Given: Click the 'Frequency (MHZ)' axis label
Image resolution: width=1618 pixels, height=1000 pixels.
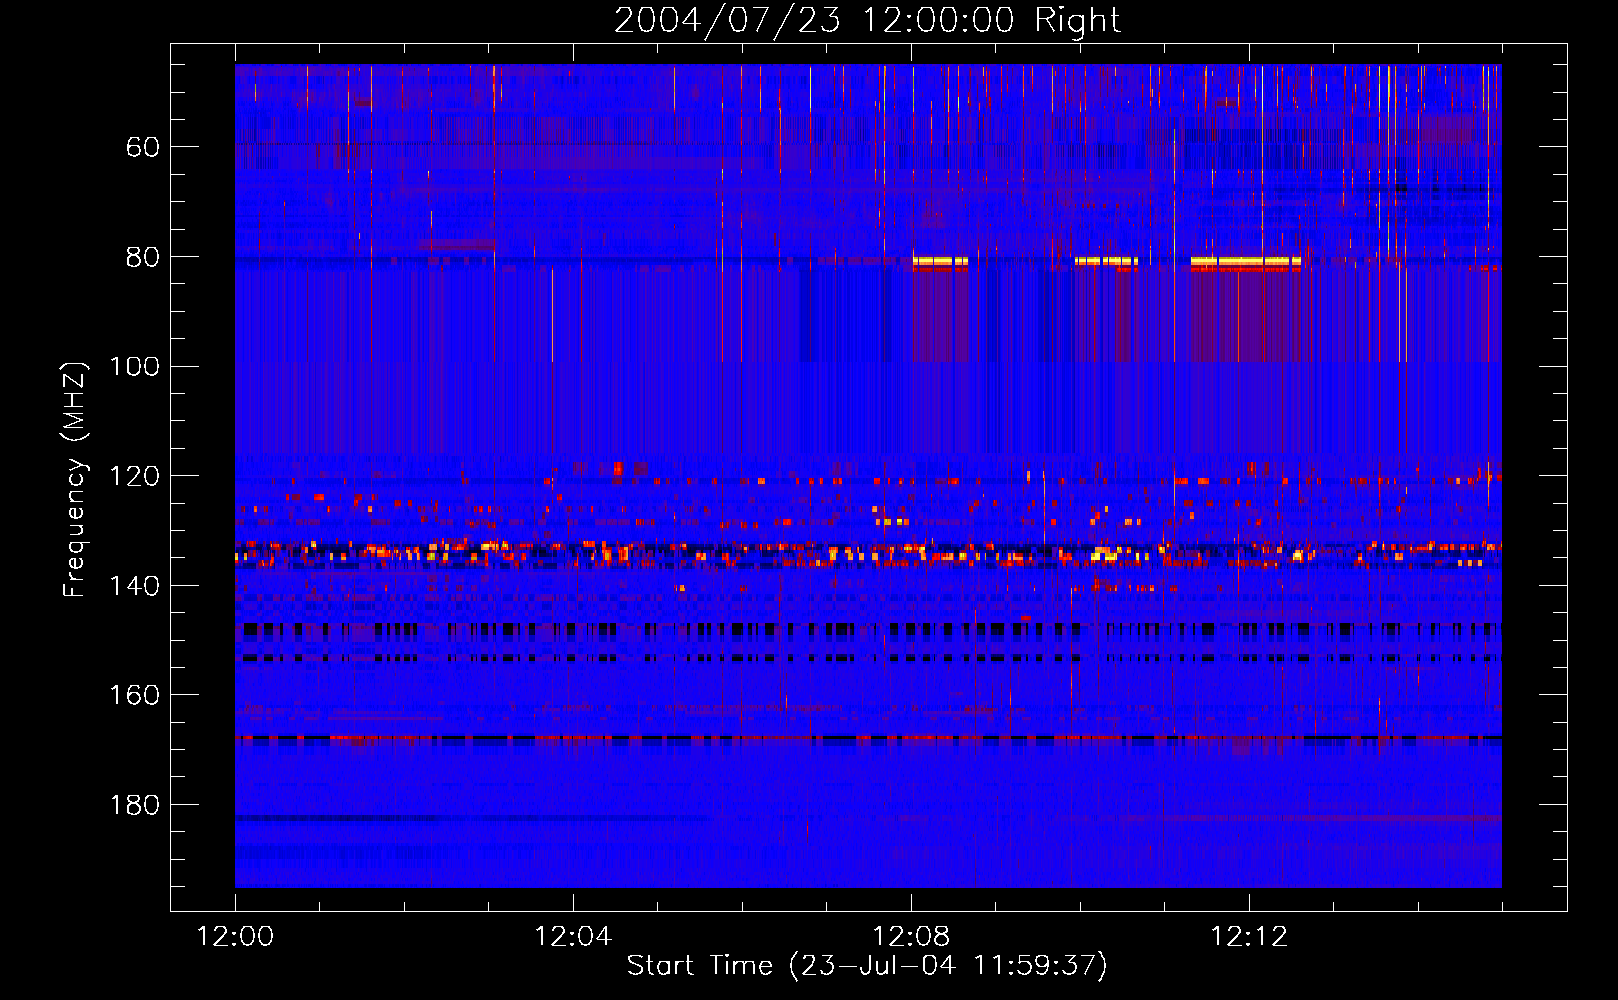Looking at the screenshot, I should pyautogui.click(x=75, y=479).
